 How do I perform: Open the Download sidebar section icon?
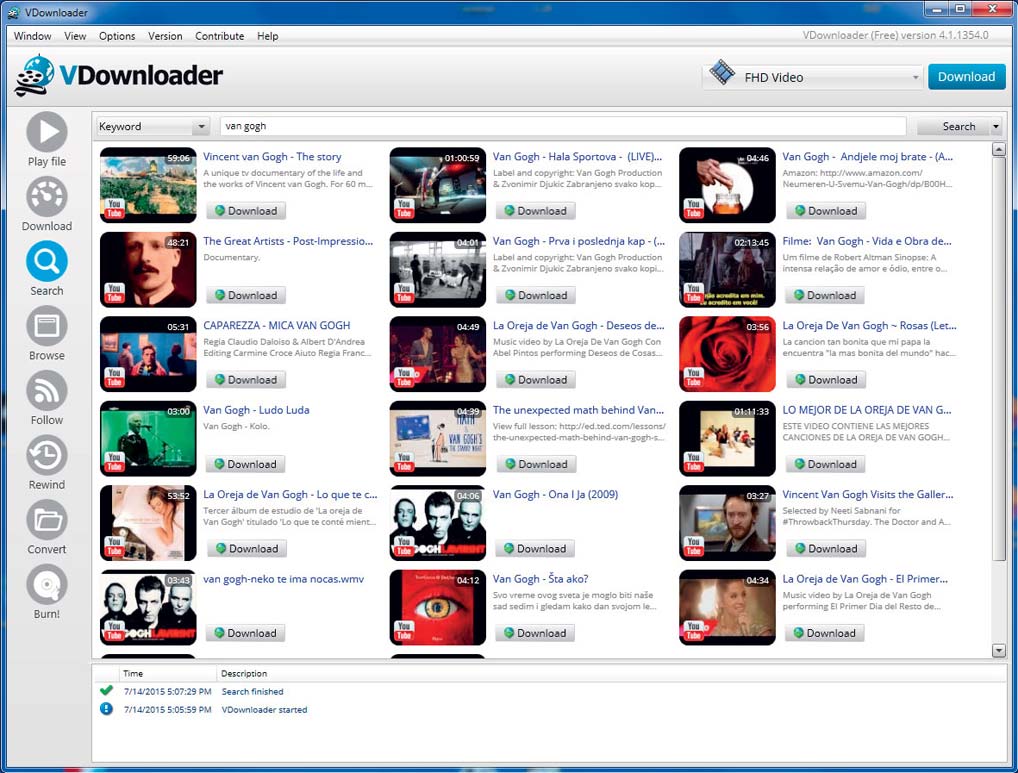(x=47, y=196)
